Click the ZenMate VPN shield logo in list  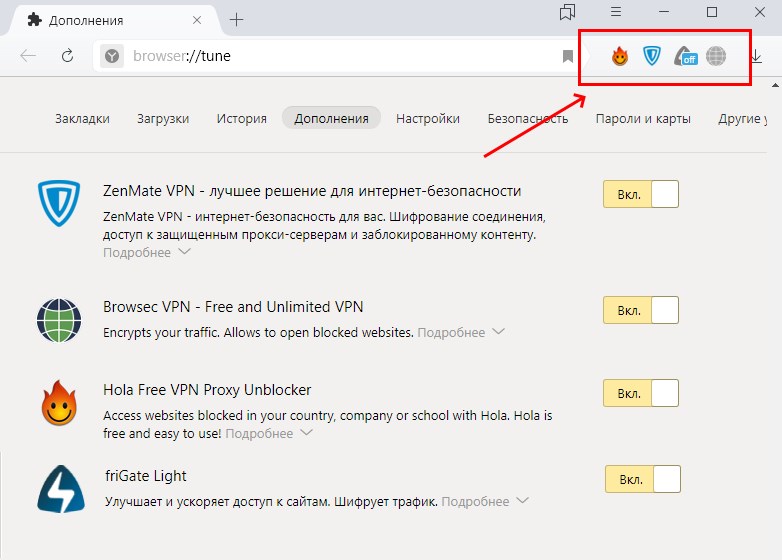tap(59, 203)
